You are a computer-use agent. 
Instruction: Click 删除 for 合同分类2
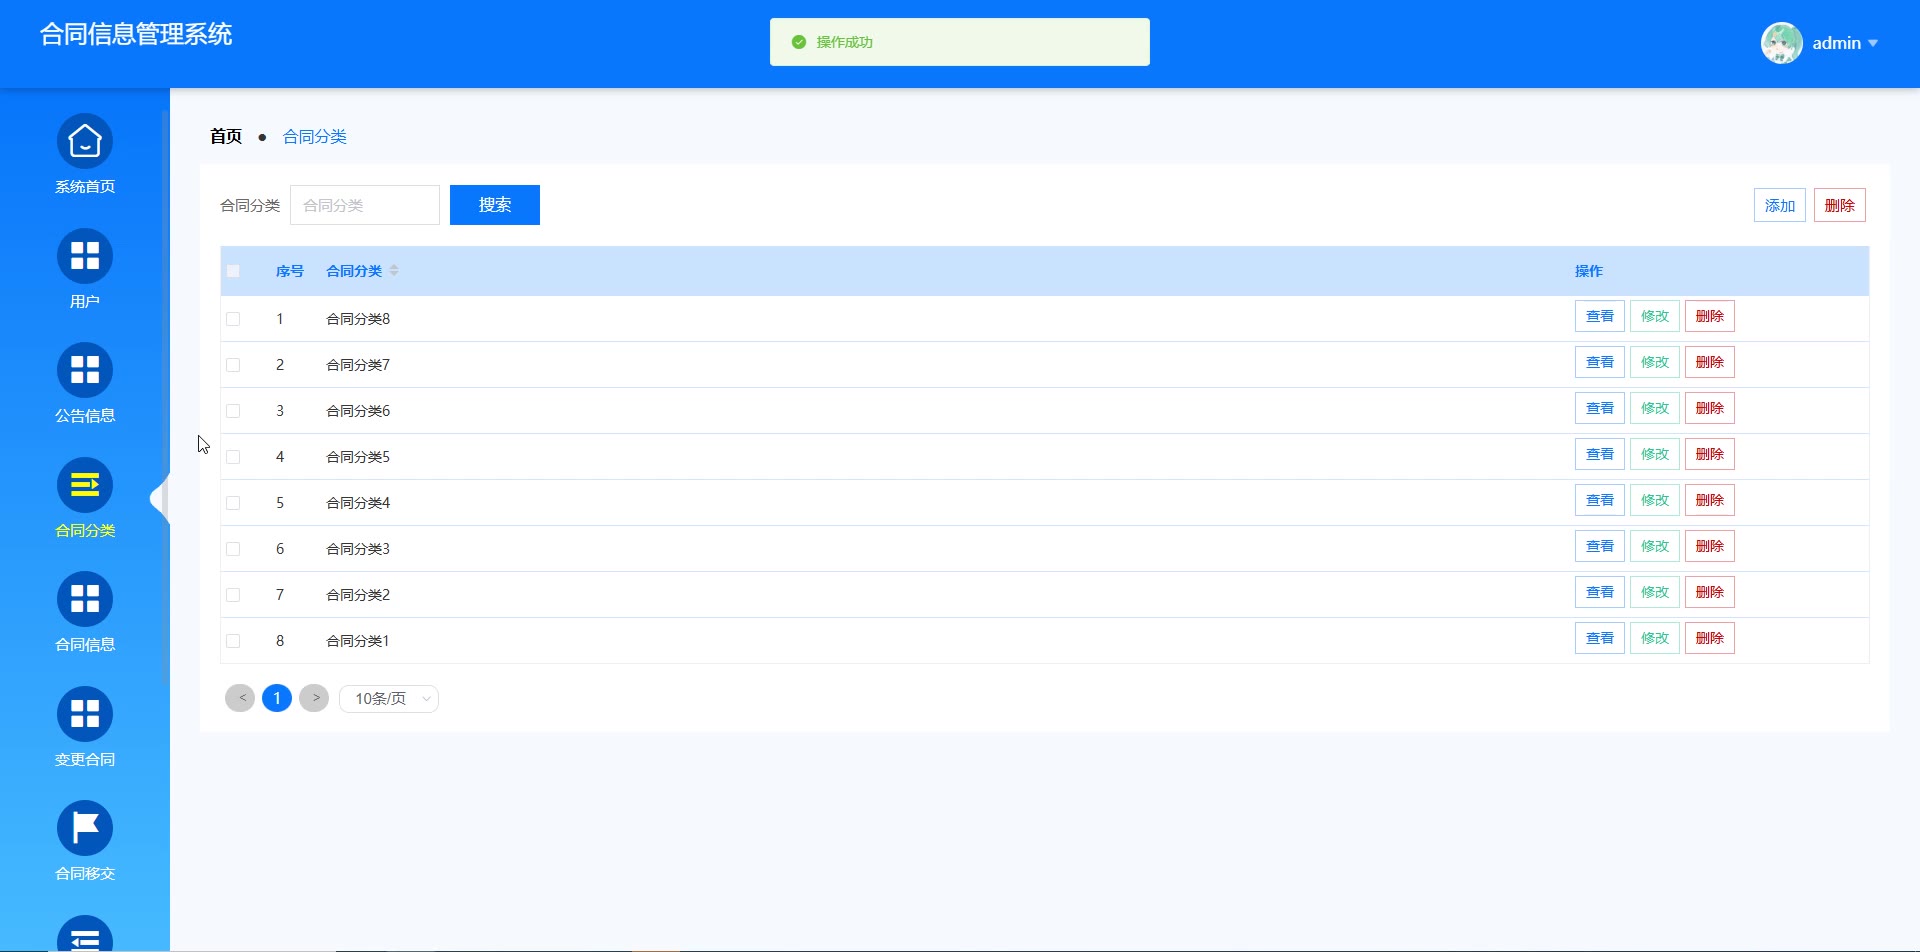[1710, 592]
